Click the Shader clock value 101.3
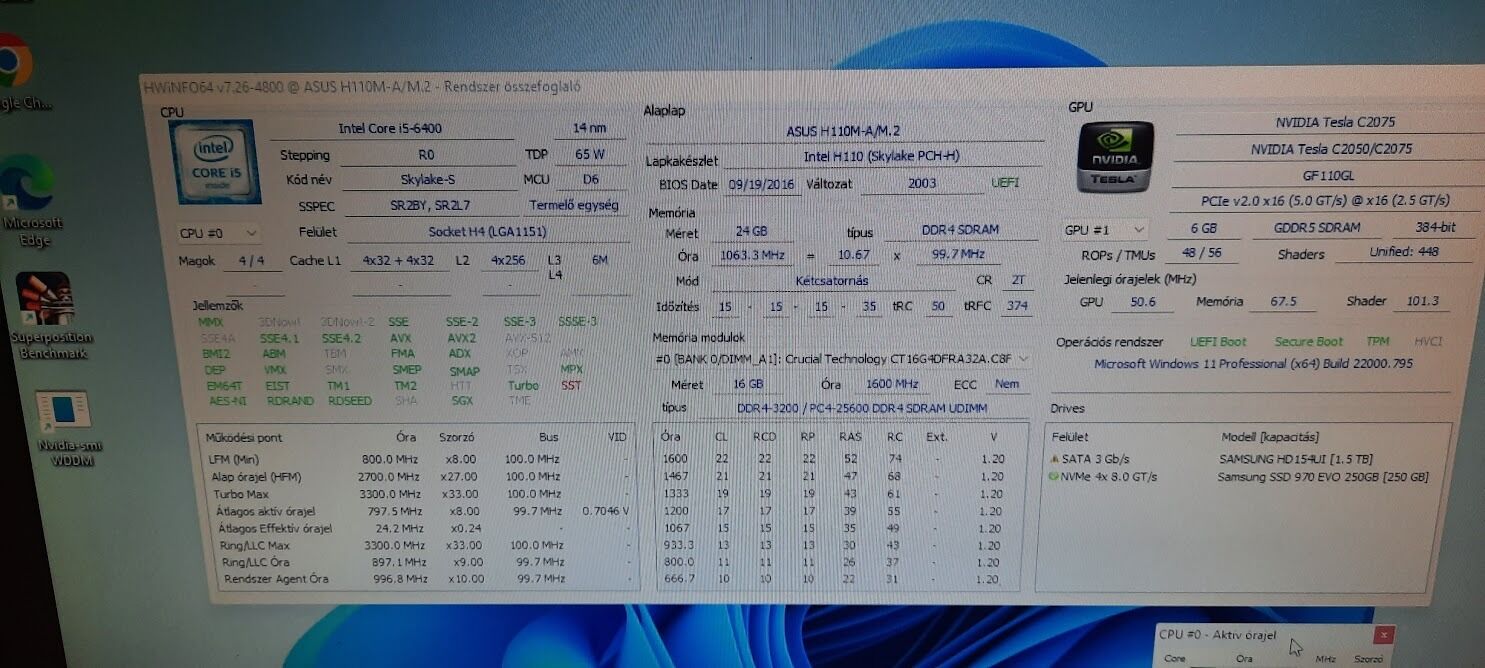 1420,301
